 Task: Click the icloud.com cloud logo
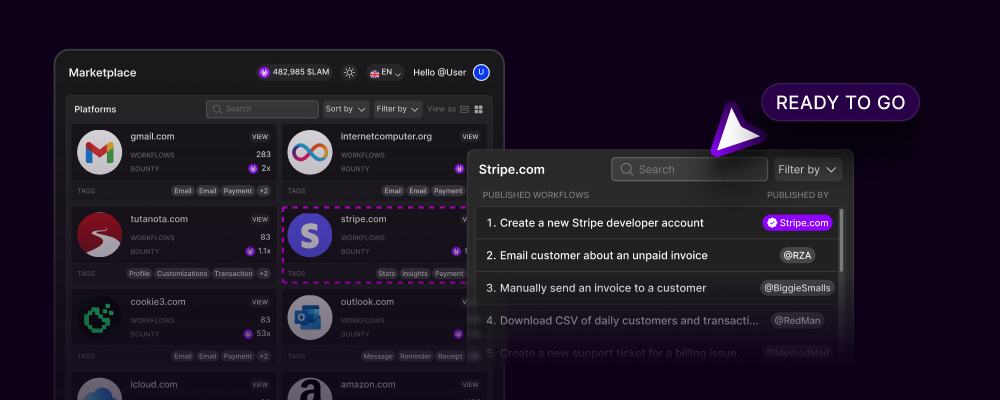coord(99,389)
